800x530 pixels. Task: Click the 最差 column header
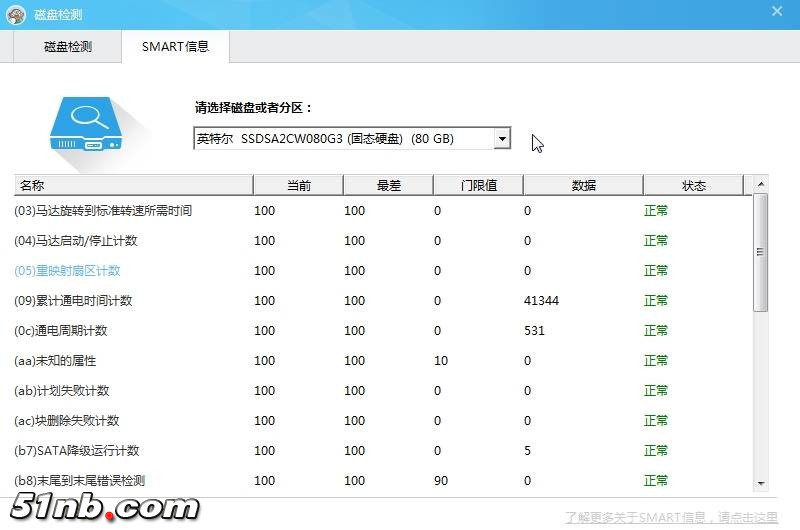click(388, 186)
